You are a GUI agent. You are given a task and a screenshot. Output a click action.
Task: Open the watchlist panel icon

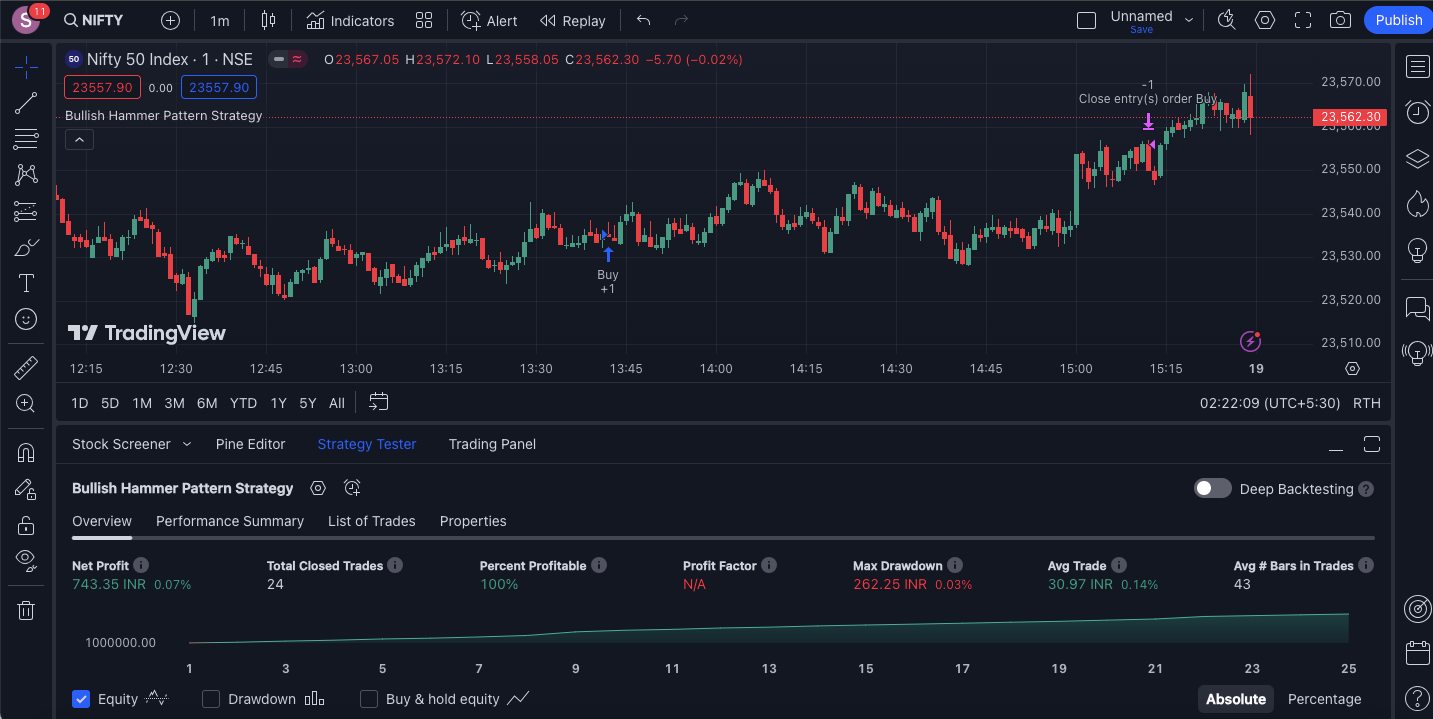point(1417,67)
